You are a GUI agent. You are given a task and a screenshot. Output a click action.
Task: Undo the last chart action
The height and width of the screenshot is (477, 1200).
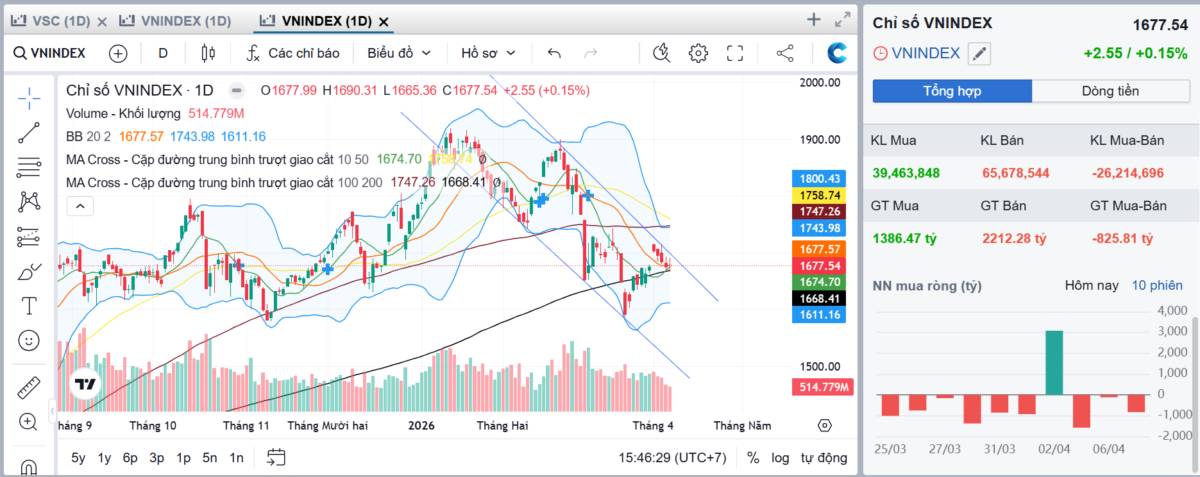point(555,53)
